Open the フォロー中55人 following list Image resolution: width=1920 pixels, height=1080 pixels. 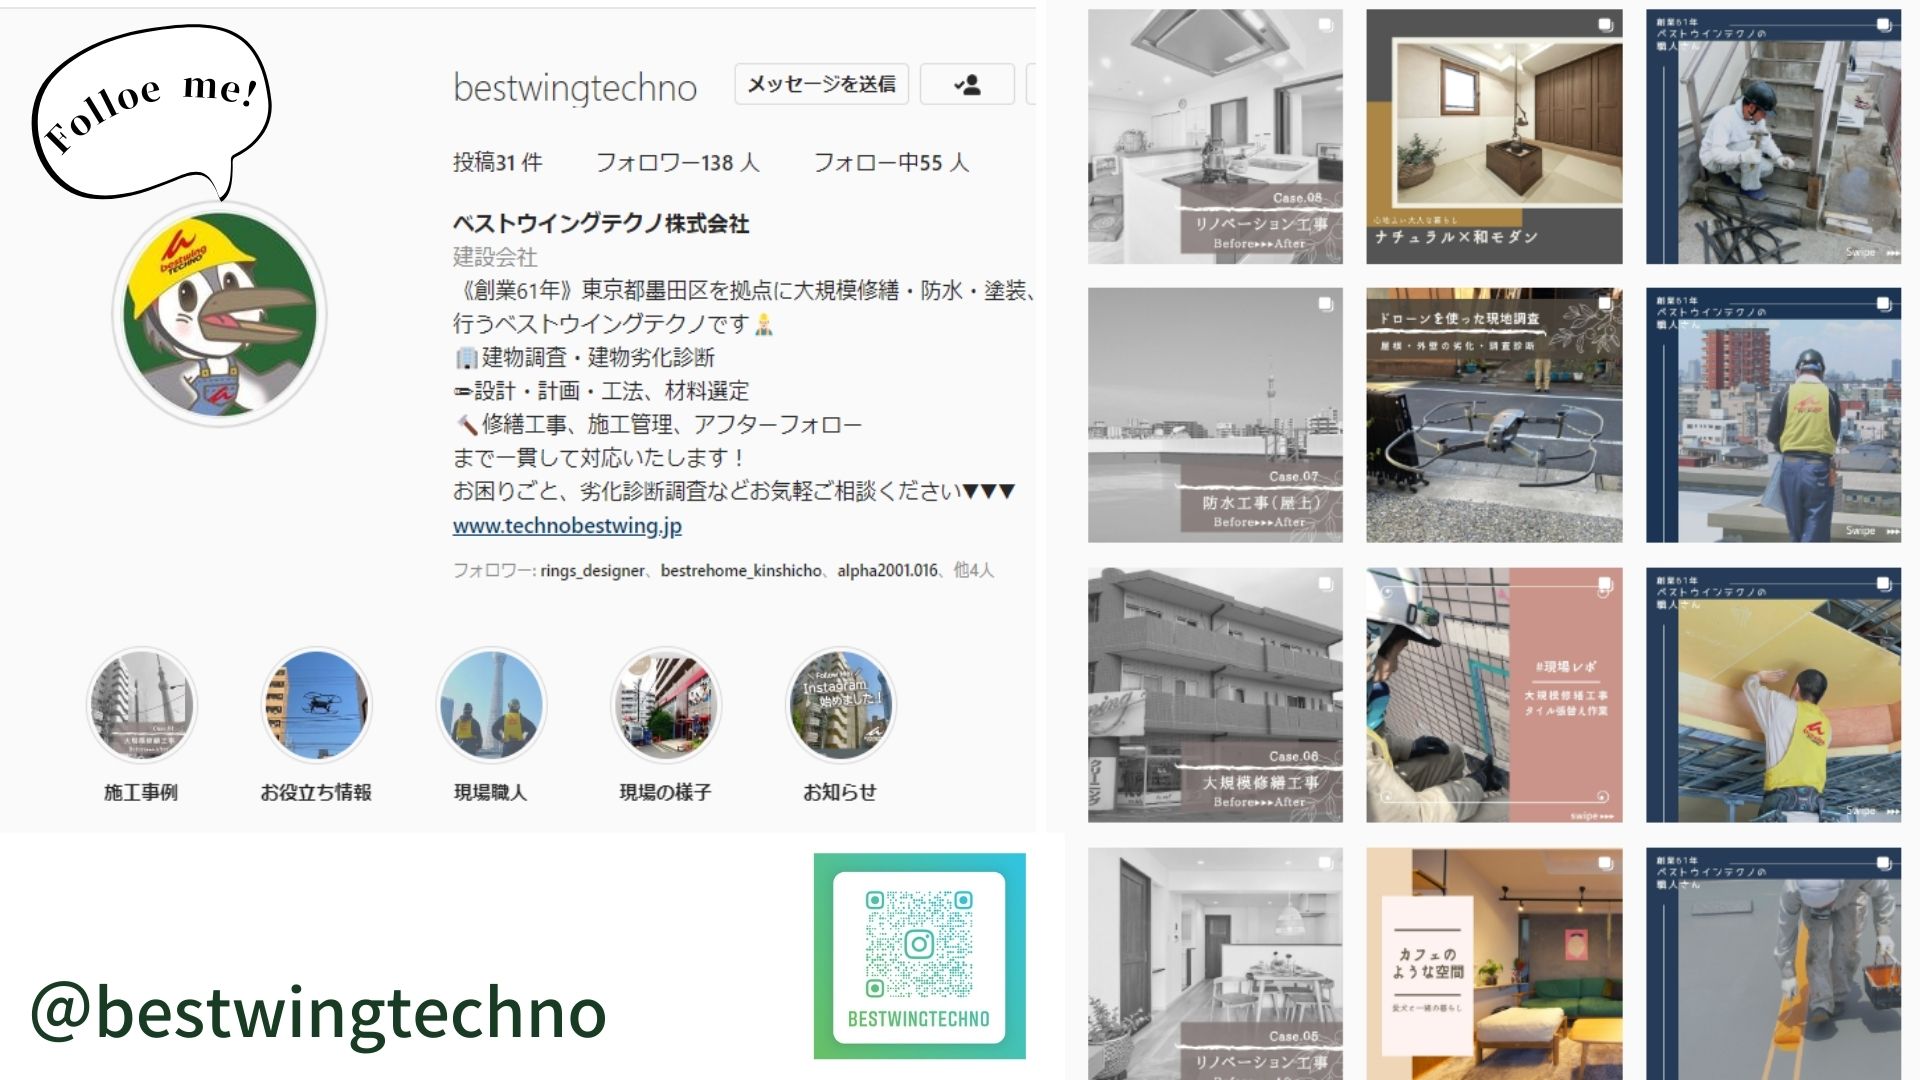pyautogui.click(x=891, y=162)
